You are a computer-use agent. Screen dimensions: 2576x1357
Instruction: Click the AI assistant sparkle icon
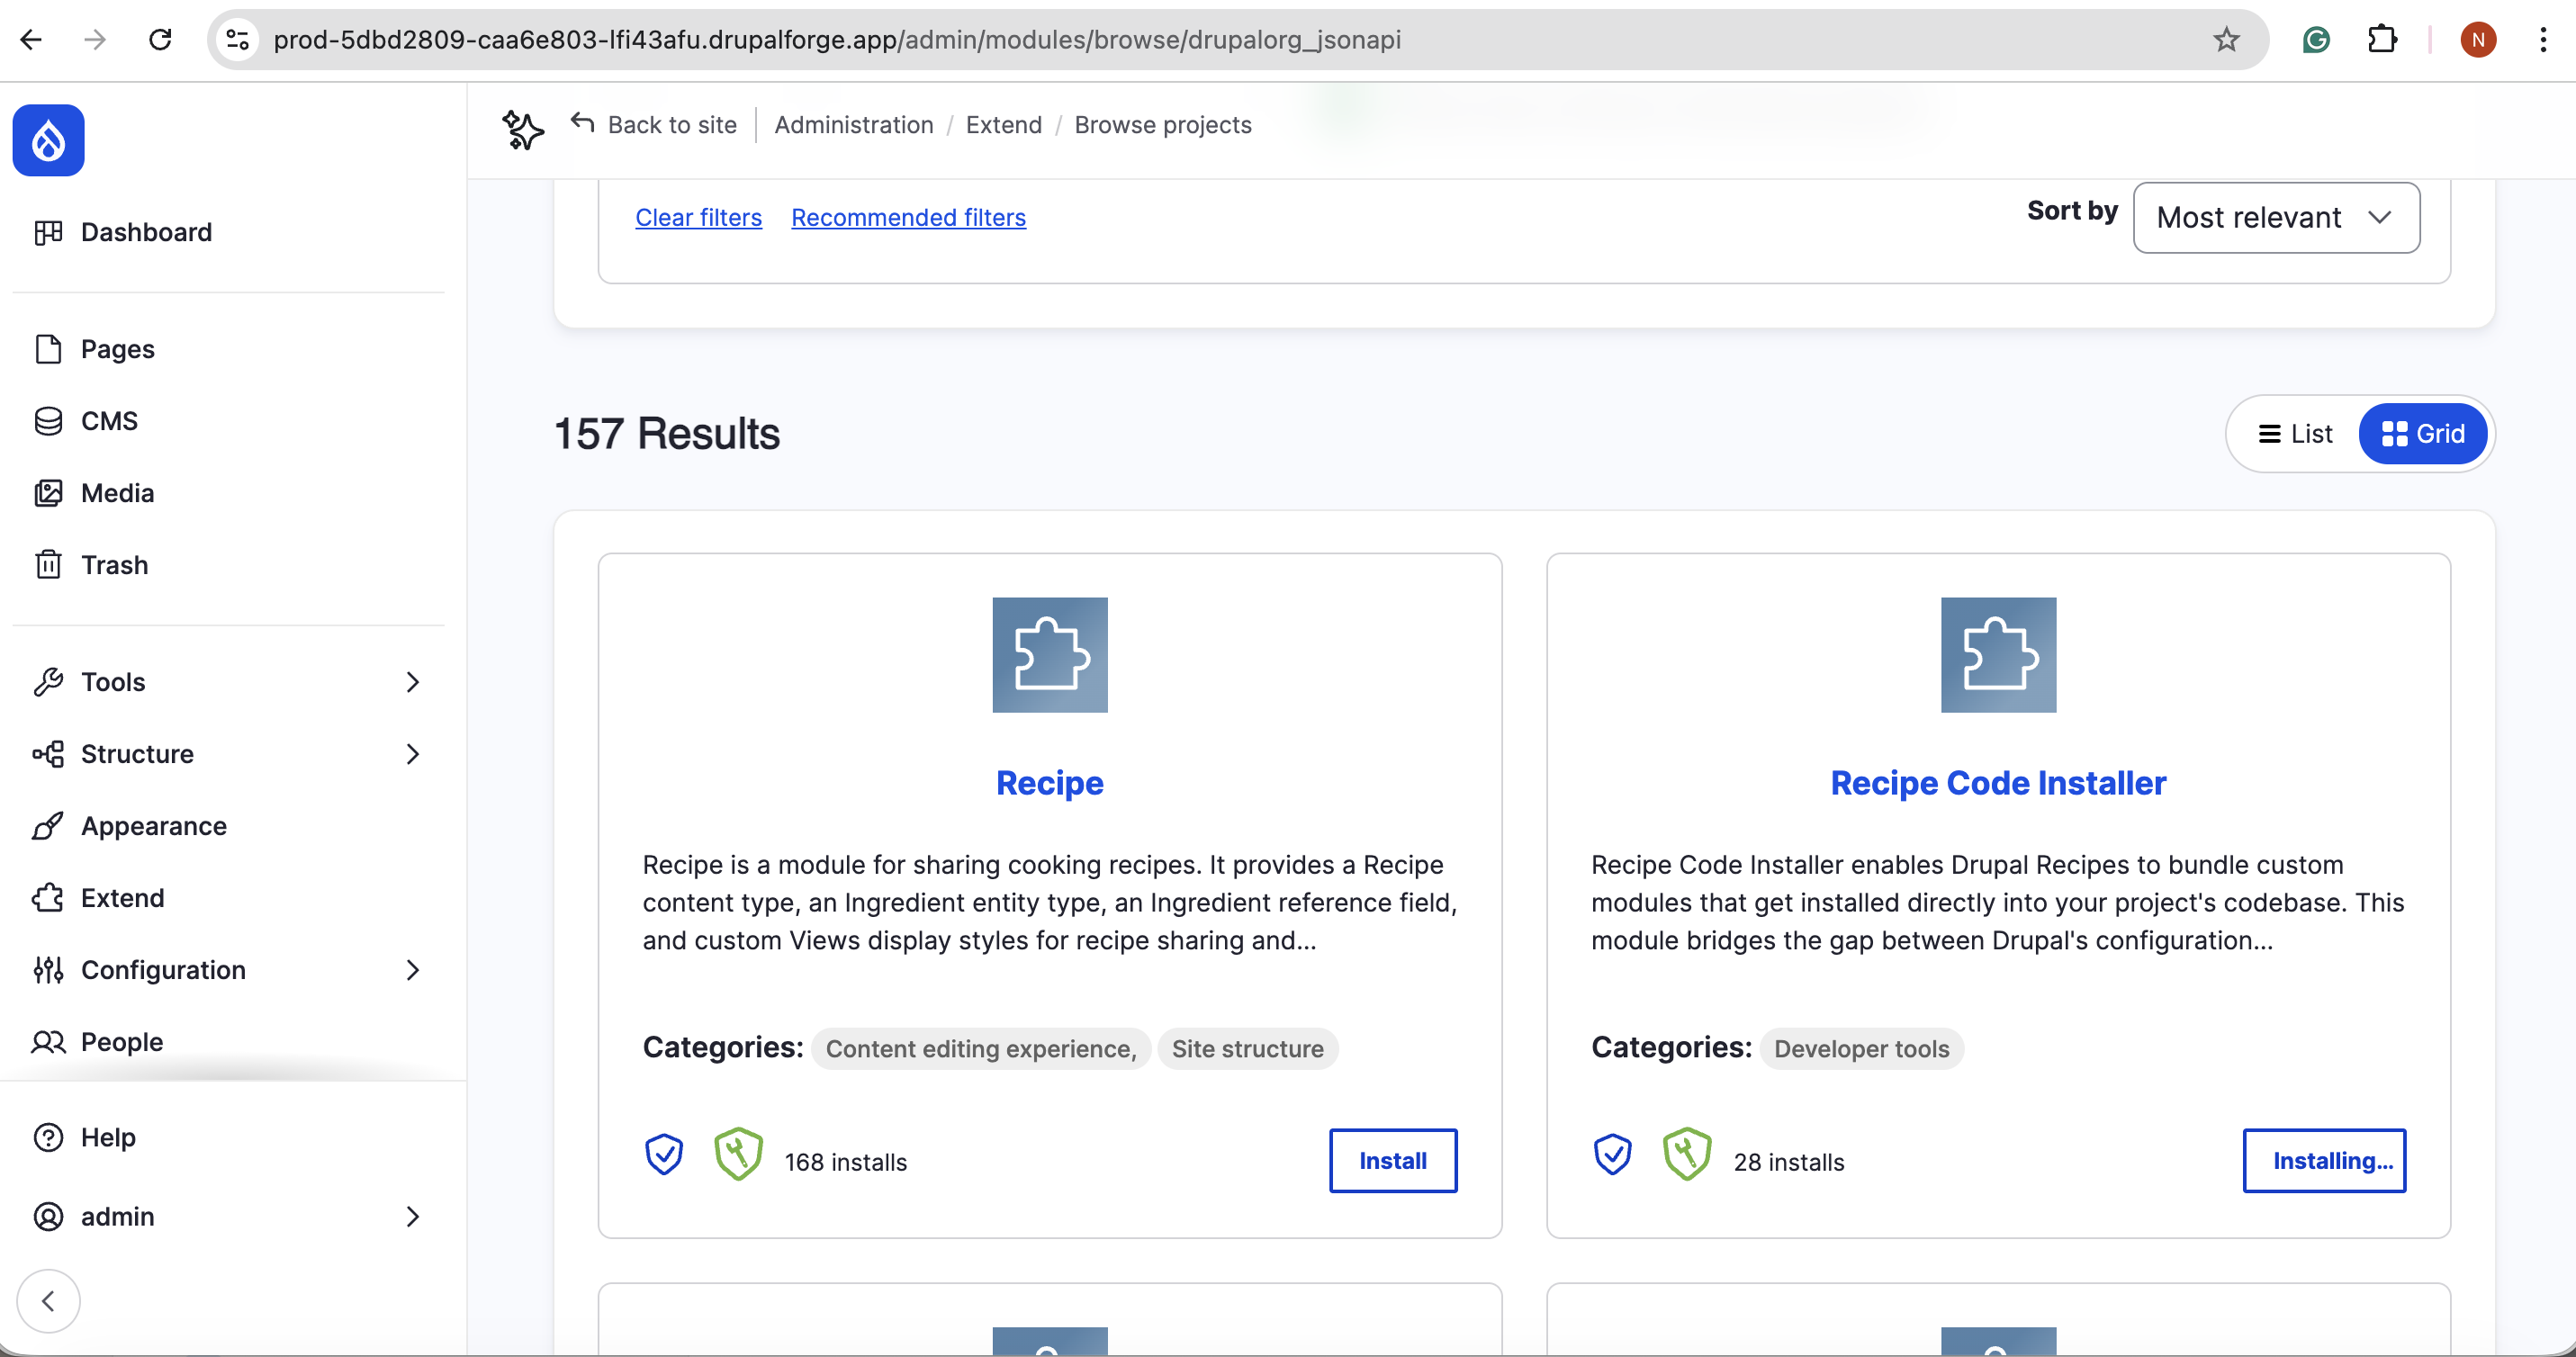point(522,128)
